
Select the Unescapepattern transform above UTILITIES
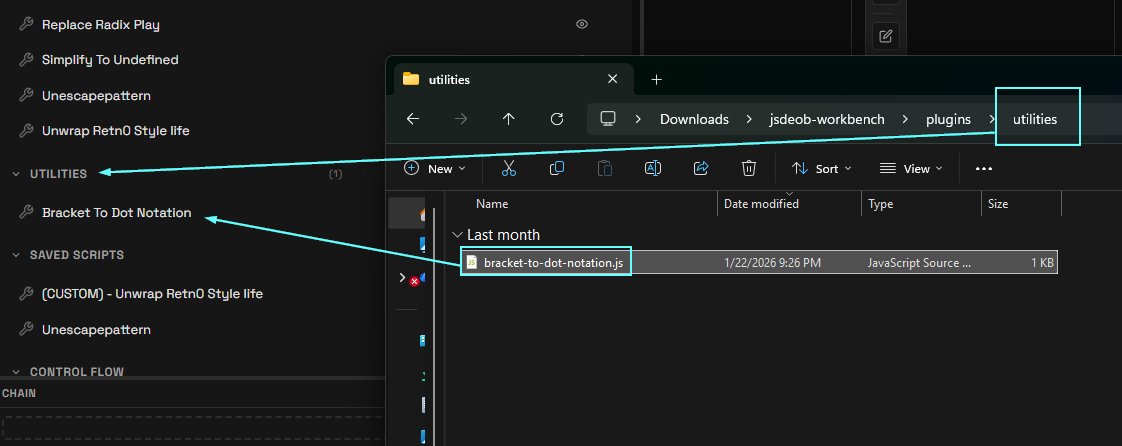point(97,96)
